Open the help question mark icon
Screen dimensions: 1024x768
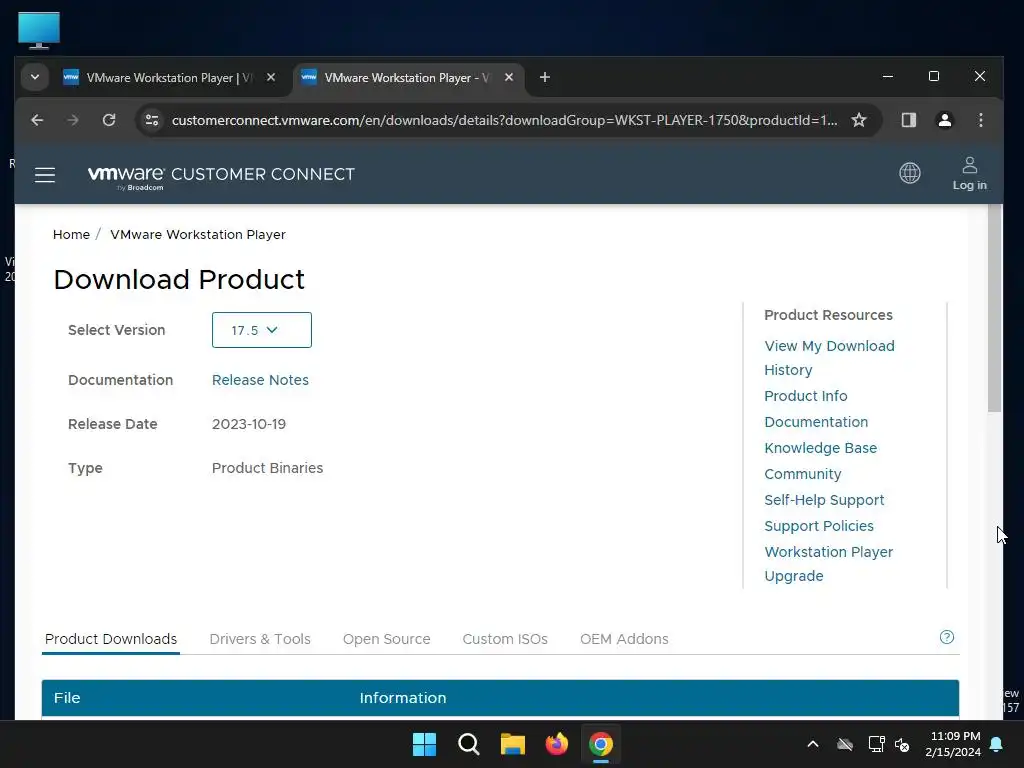click(947, 637)
